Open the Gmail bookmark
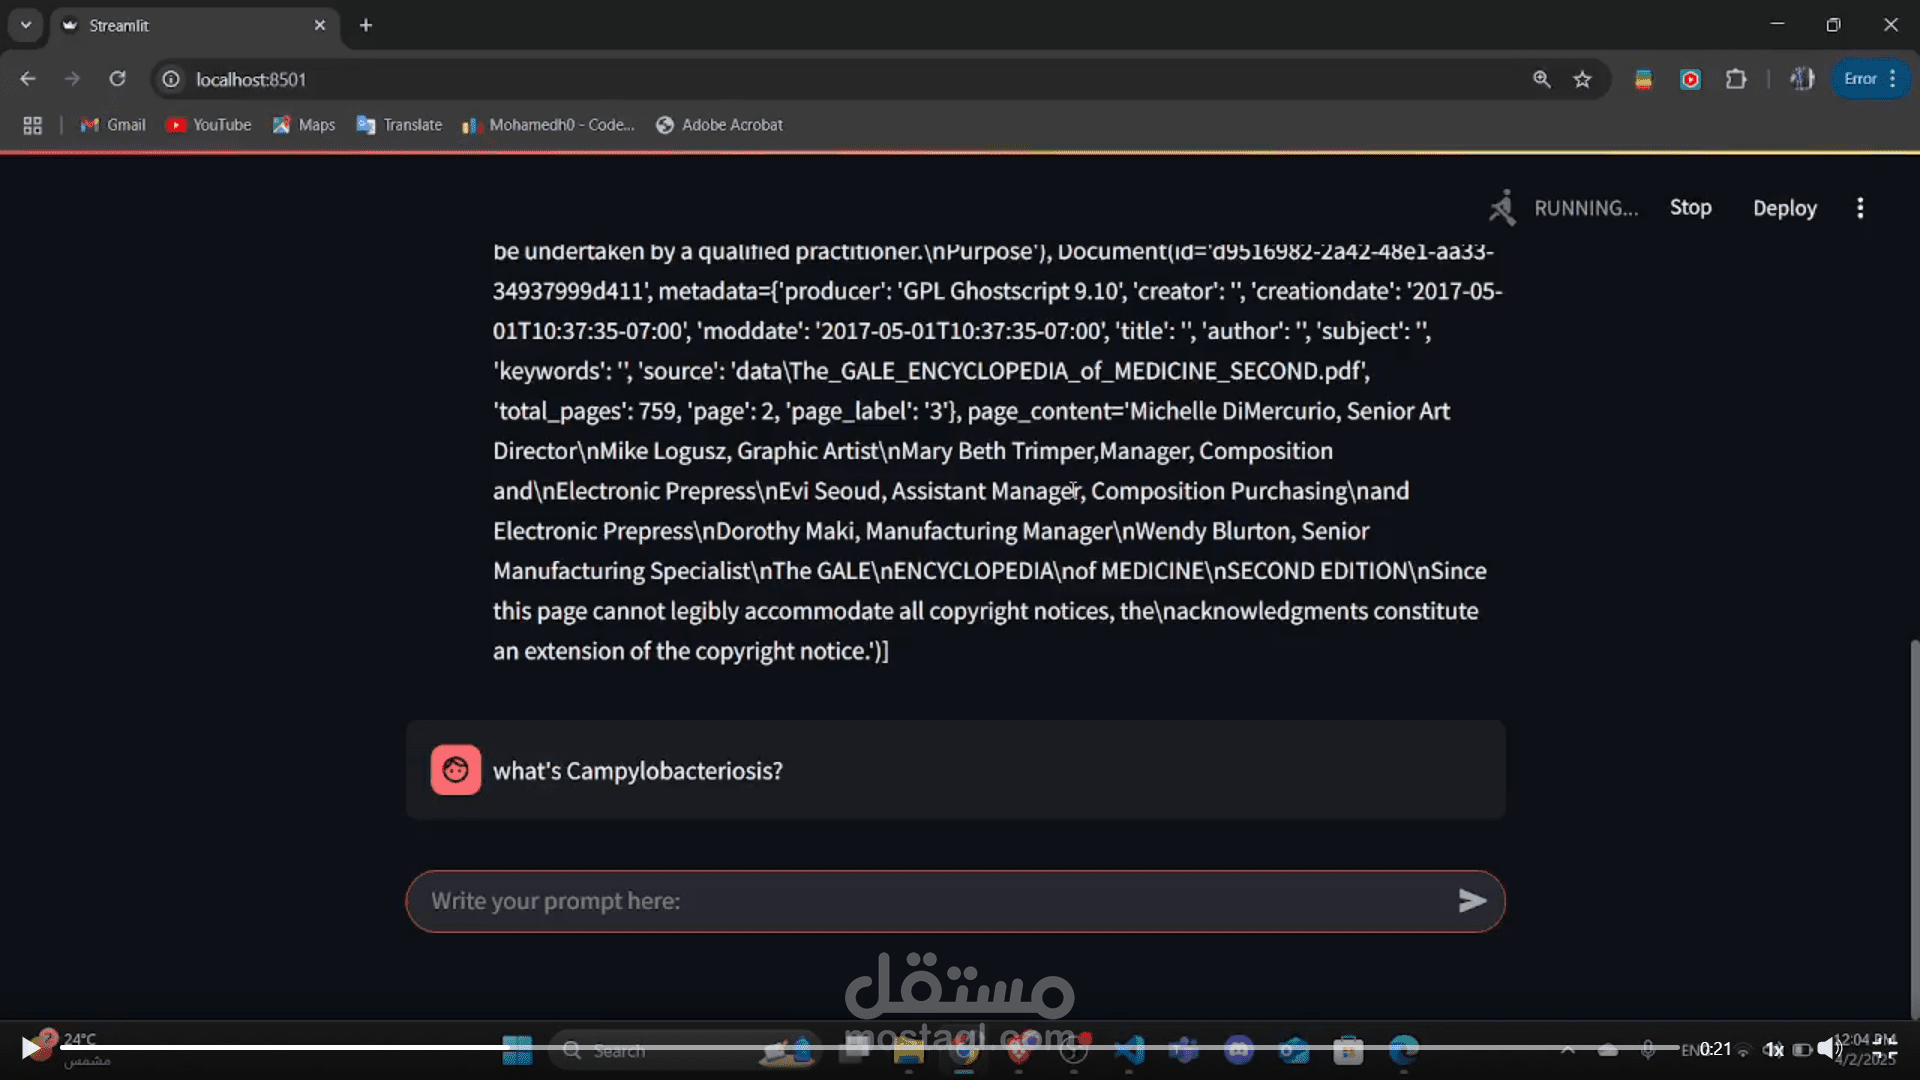Viewport: 1920px width, 1080px height. [x=113, y=125]
